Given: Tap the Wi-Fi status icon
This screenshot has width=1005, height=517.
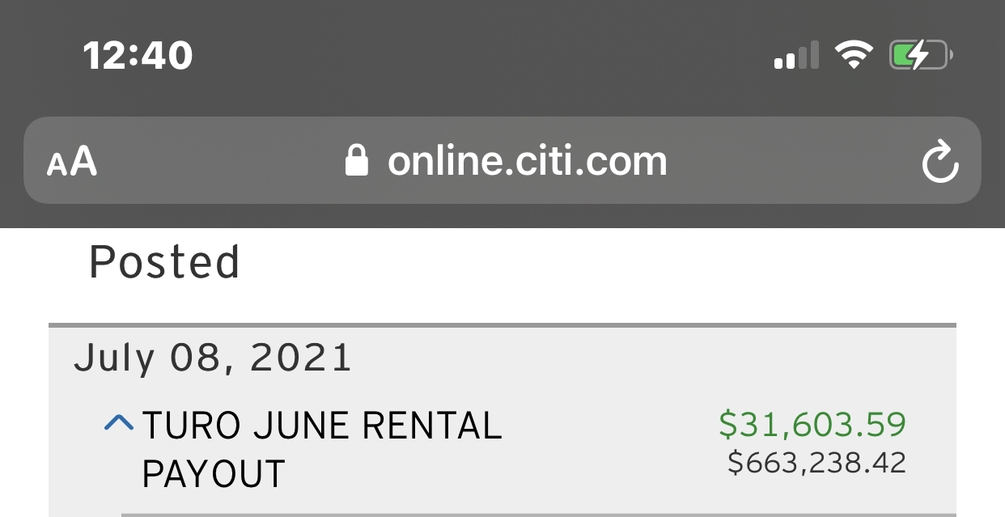Looking at the screenshot, I should coord(853,55).
